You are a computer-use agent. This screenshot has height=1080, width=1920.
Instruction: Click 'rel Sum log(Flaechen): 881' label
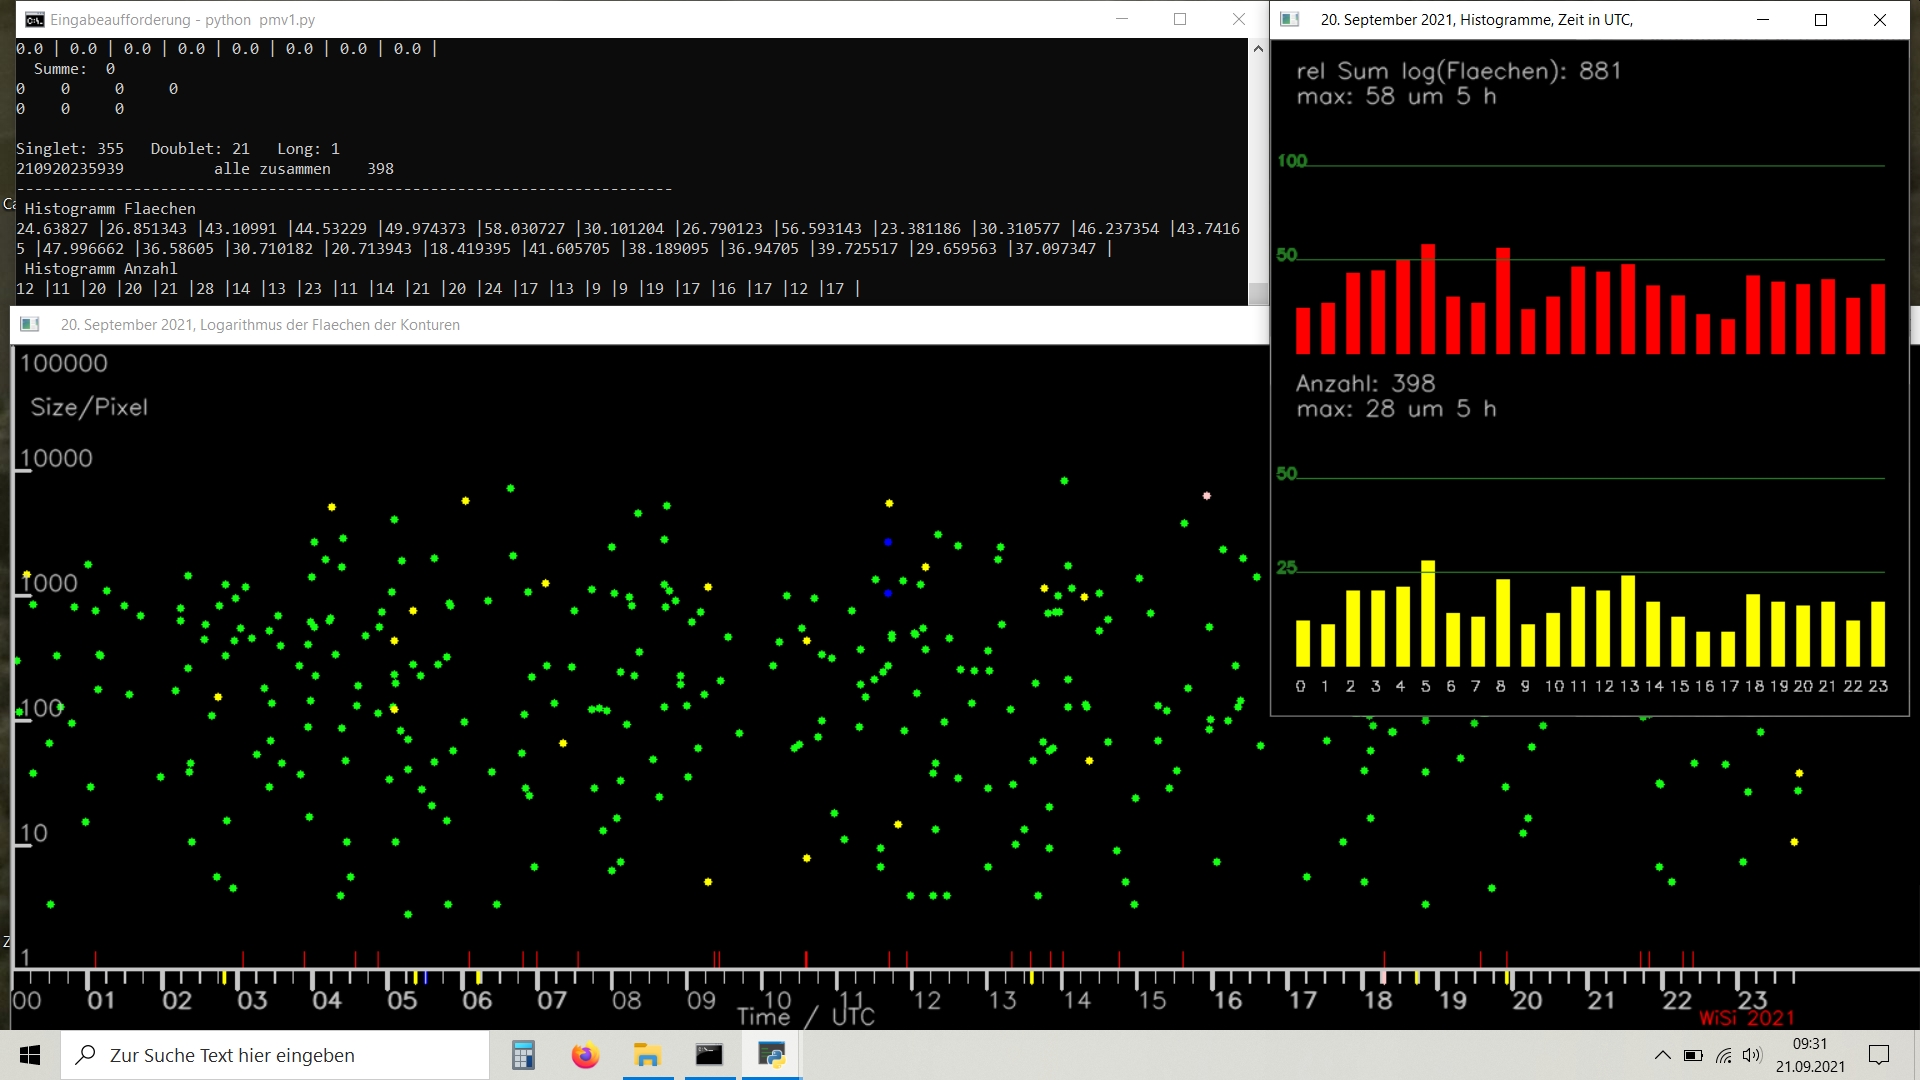tap(1458, 71)
